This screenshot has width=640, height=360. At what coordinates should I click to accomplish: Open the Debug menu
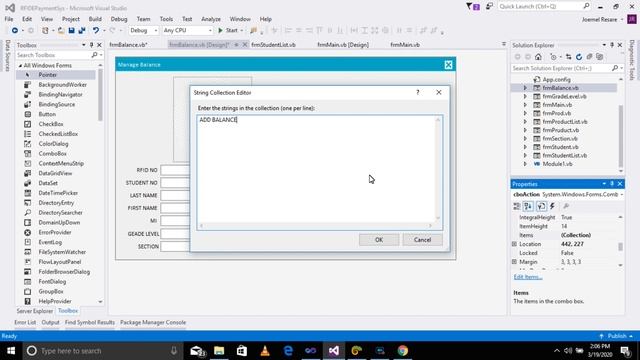pos(119,19)
